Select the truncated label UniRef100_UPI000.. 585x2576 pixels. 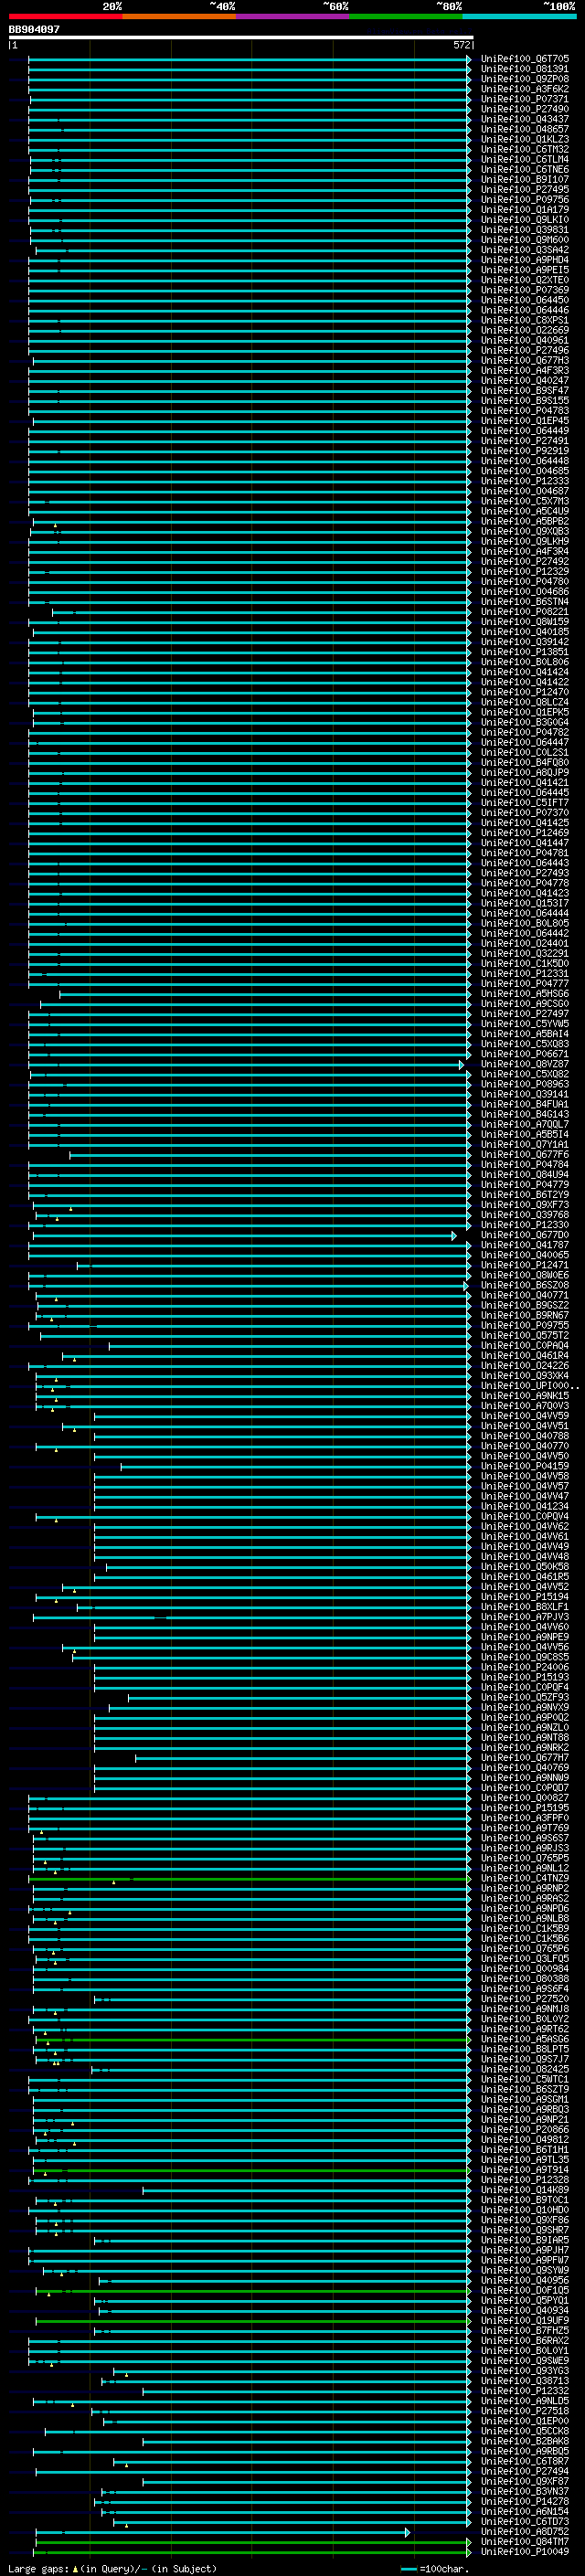click(529, 1386)
